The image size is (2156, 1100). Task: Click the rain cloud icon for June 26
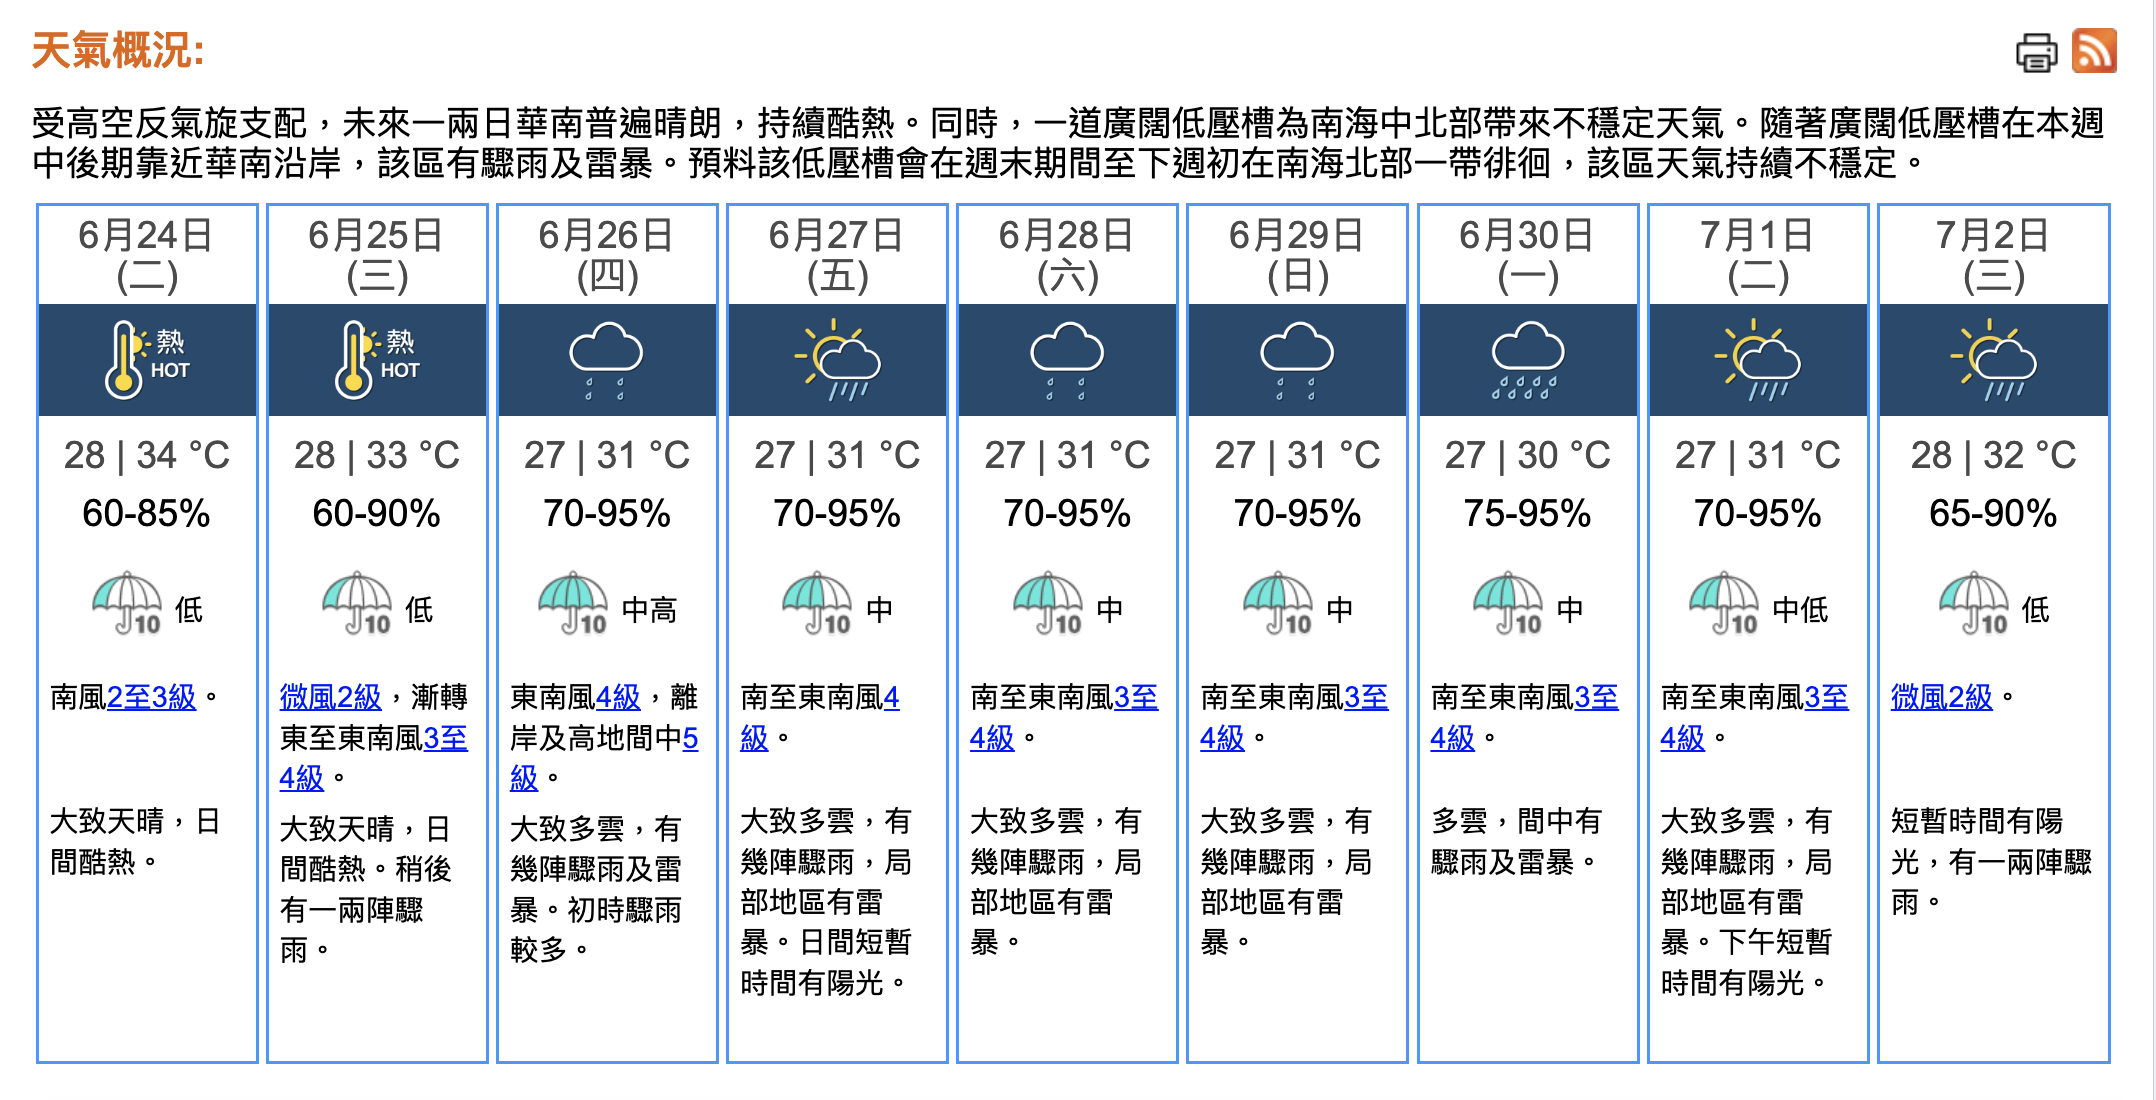click(606, 359)
